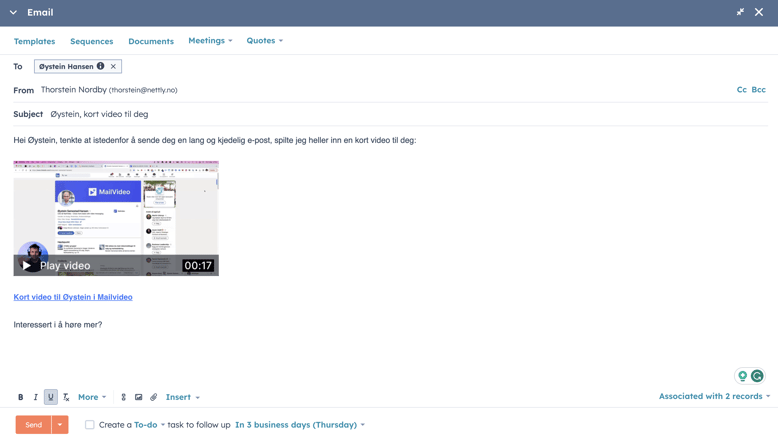Toggle bold formatting
Image resolution: width=778 pixels, height=440 pixels.
[x=20, y=397]
